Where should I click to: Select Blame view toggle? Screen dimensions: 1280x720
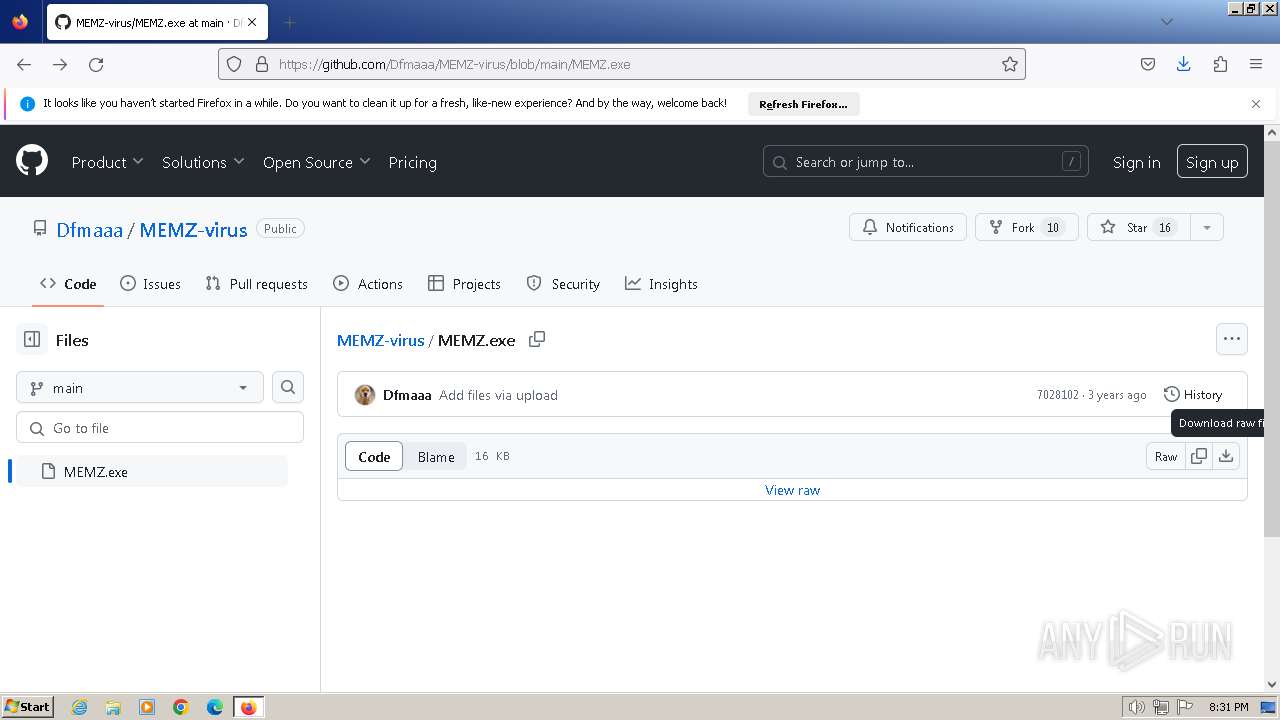click(436, 456)
